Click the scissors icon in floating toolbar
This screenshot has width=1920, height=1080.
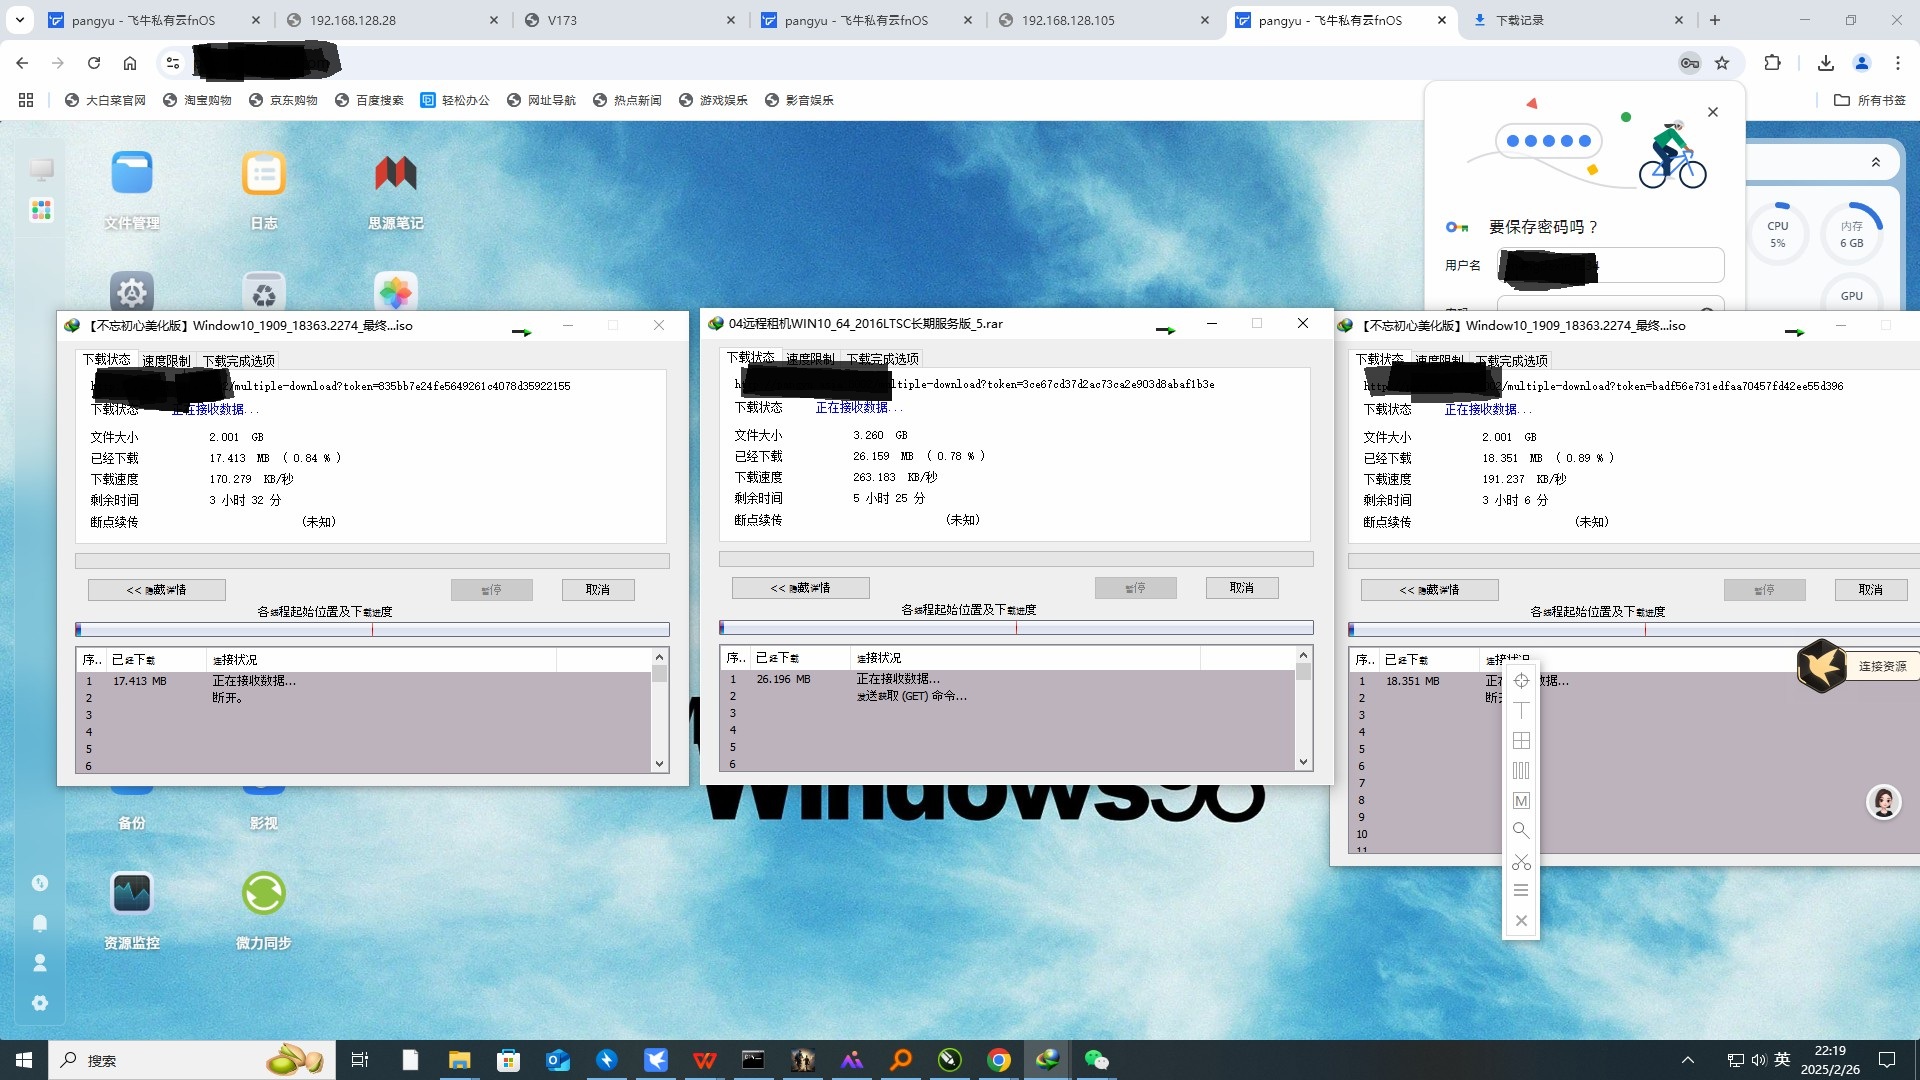point(1521,861)
